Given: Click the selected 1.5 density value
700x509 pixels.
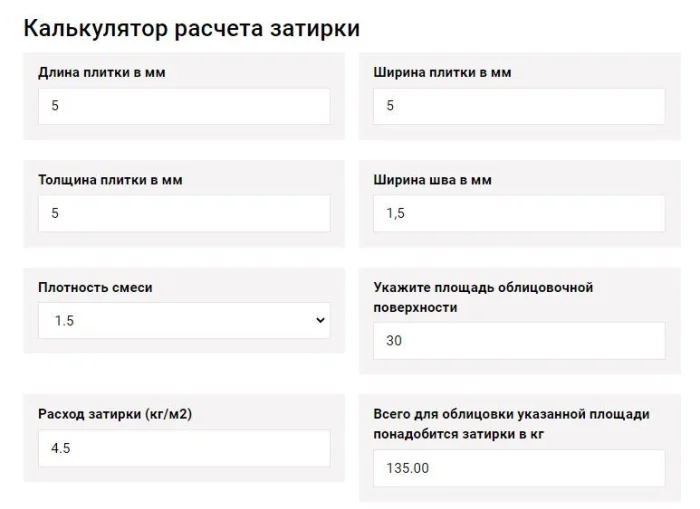Looking at the screenshot, I should click(64, 321).
